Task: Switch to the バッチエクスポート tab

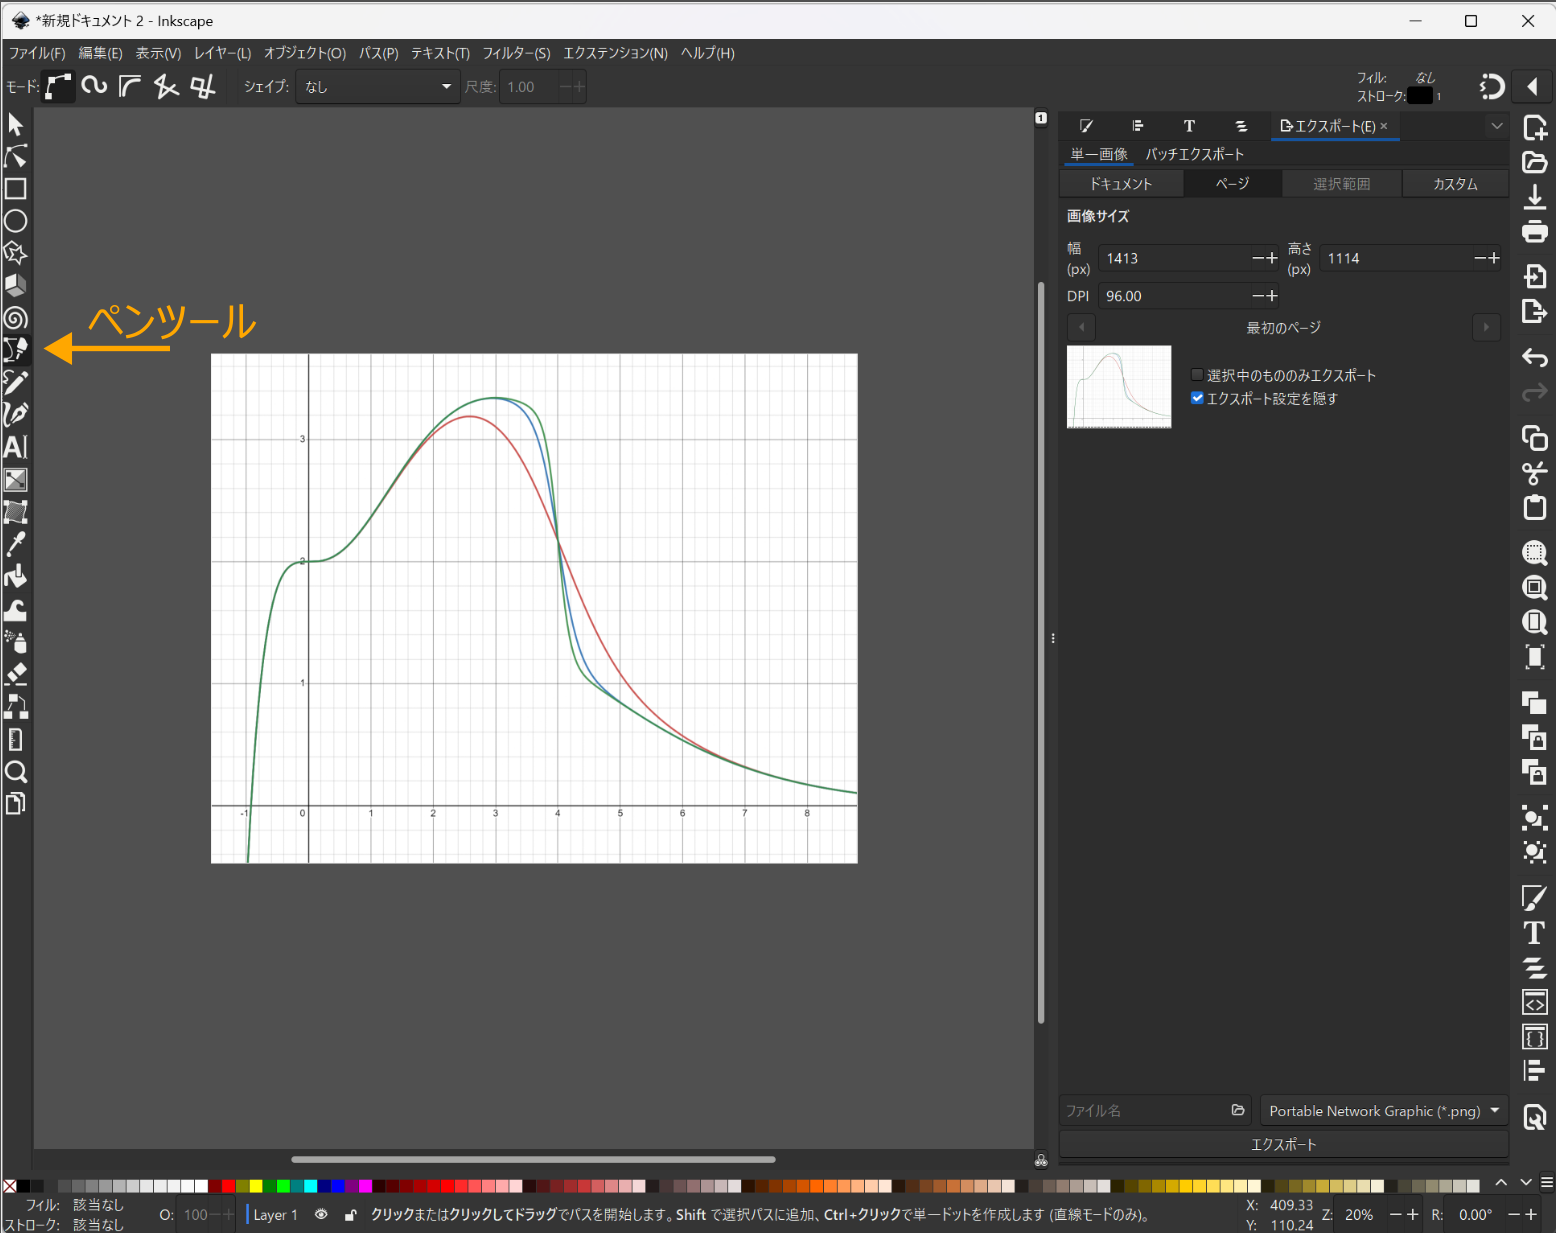Action: [x=1194, y=154]
